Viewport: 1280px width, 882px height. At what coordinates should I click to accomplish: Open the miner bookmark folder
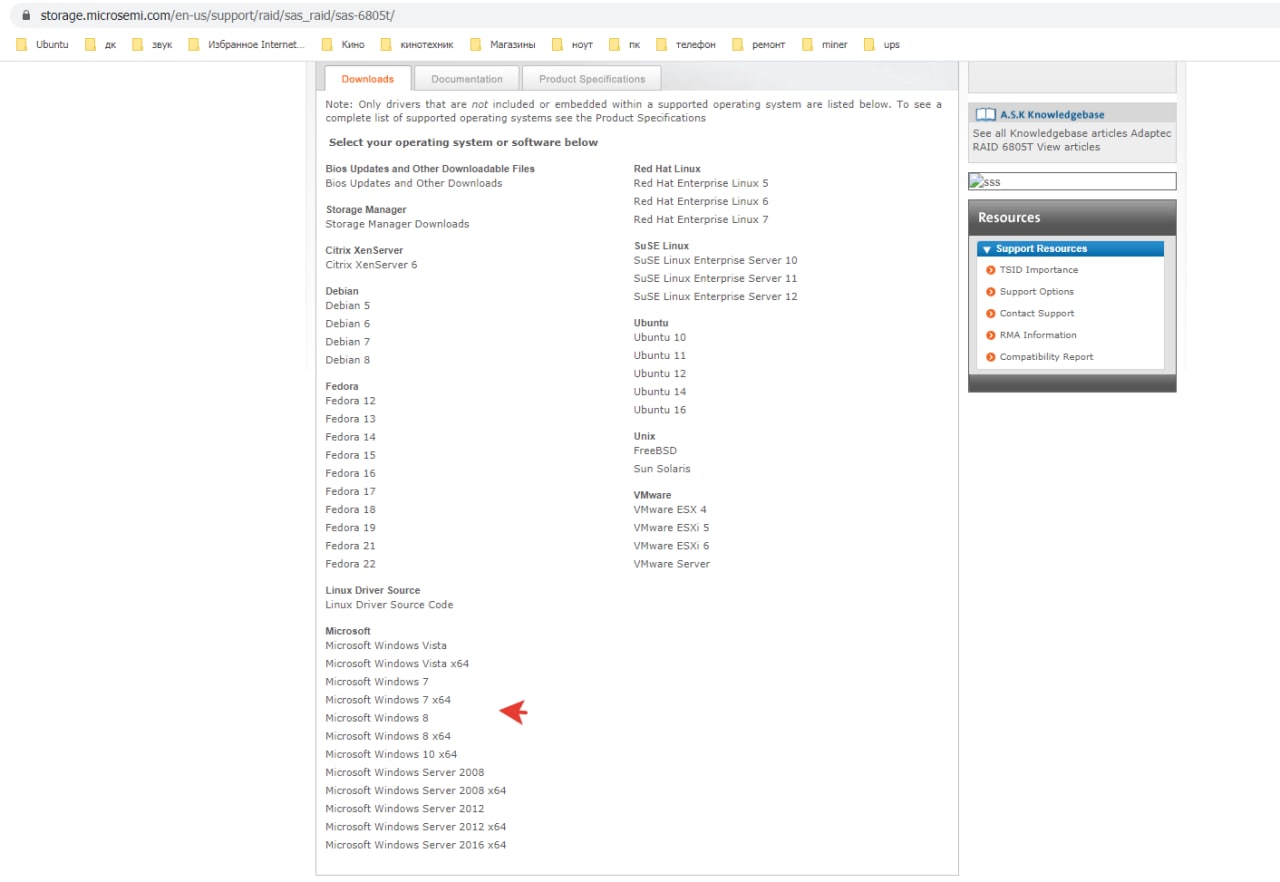tap(824, 44)
